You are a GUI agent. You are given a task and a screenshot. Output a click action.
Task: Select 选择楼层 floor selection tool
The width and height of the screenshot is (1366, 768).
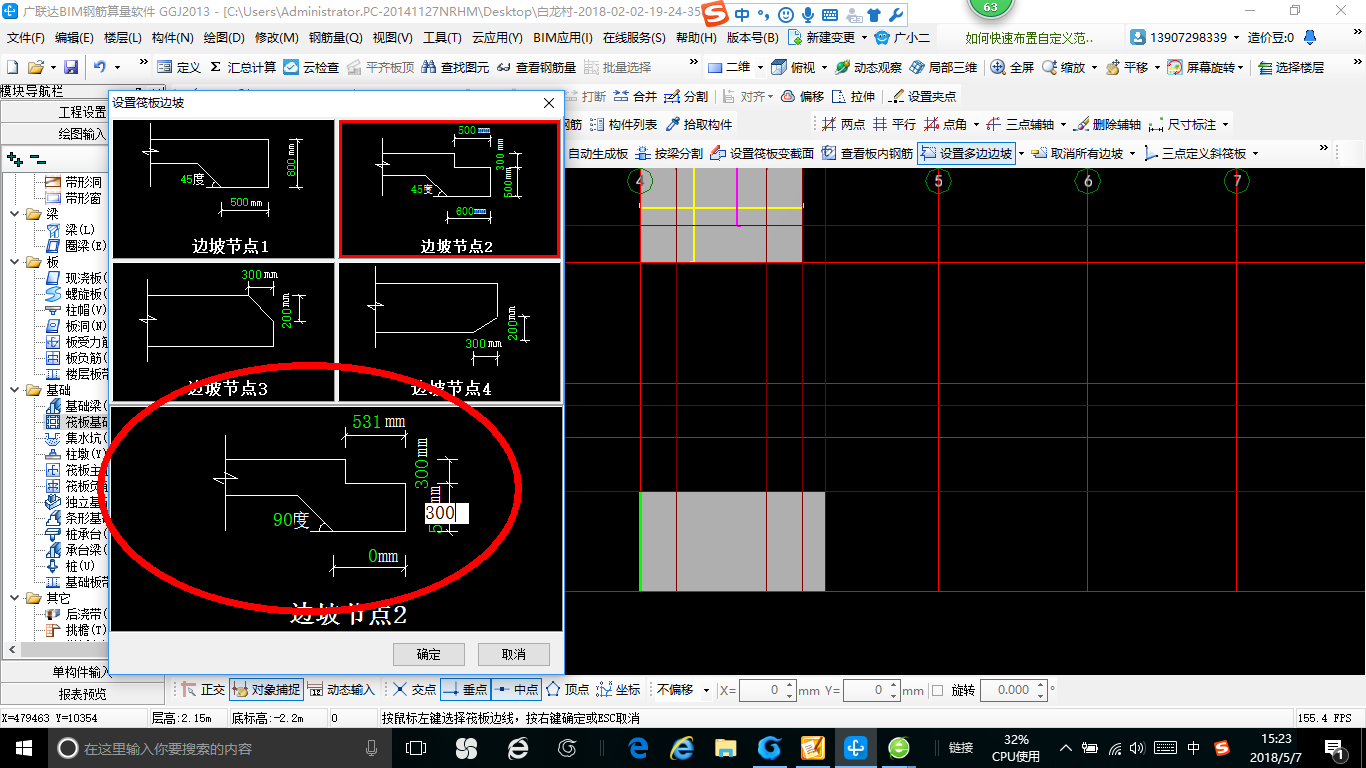1291,67
